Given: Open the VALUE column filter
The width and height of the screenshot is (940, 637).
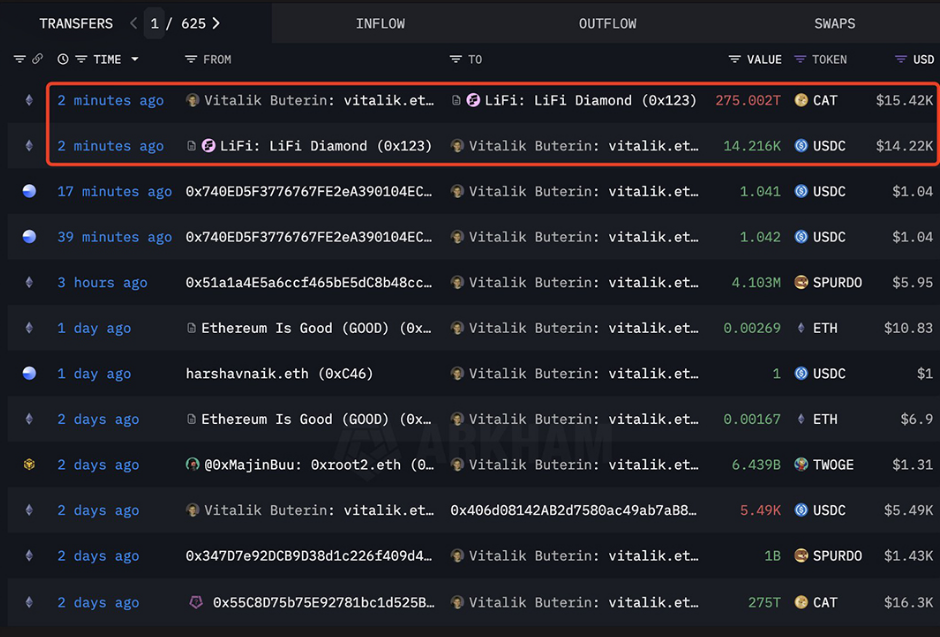Looking at the screenshot, I should click(734, 60).
